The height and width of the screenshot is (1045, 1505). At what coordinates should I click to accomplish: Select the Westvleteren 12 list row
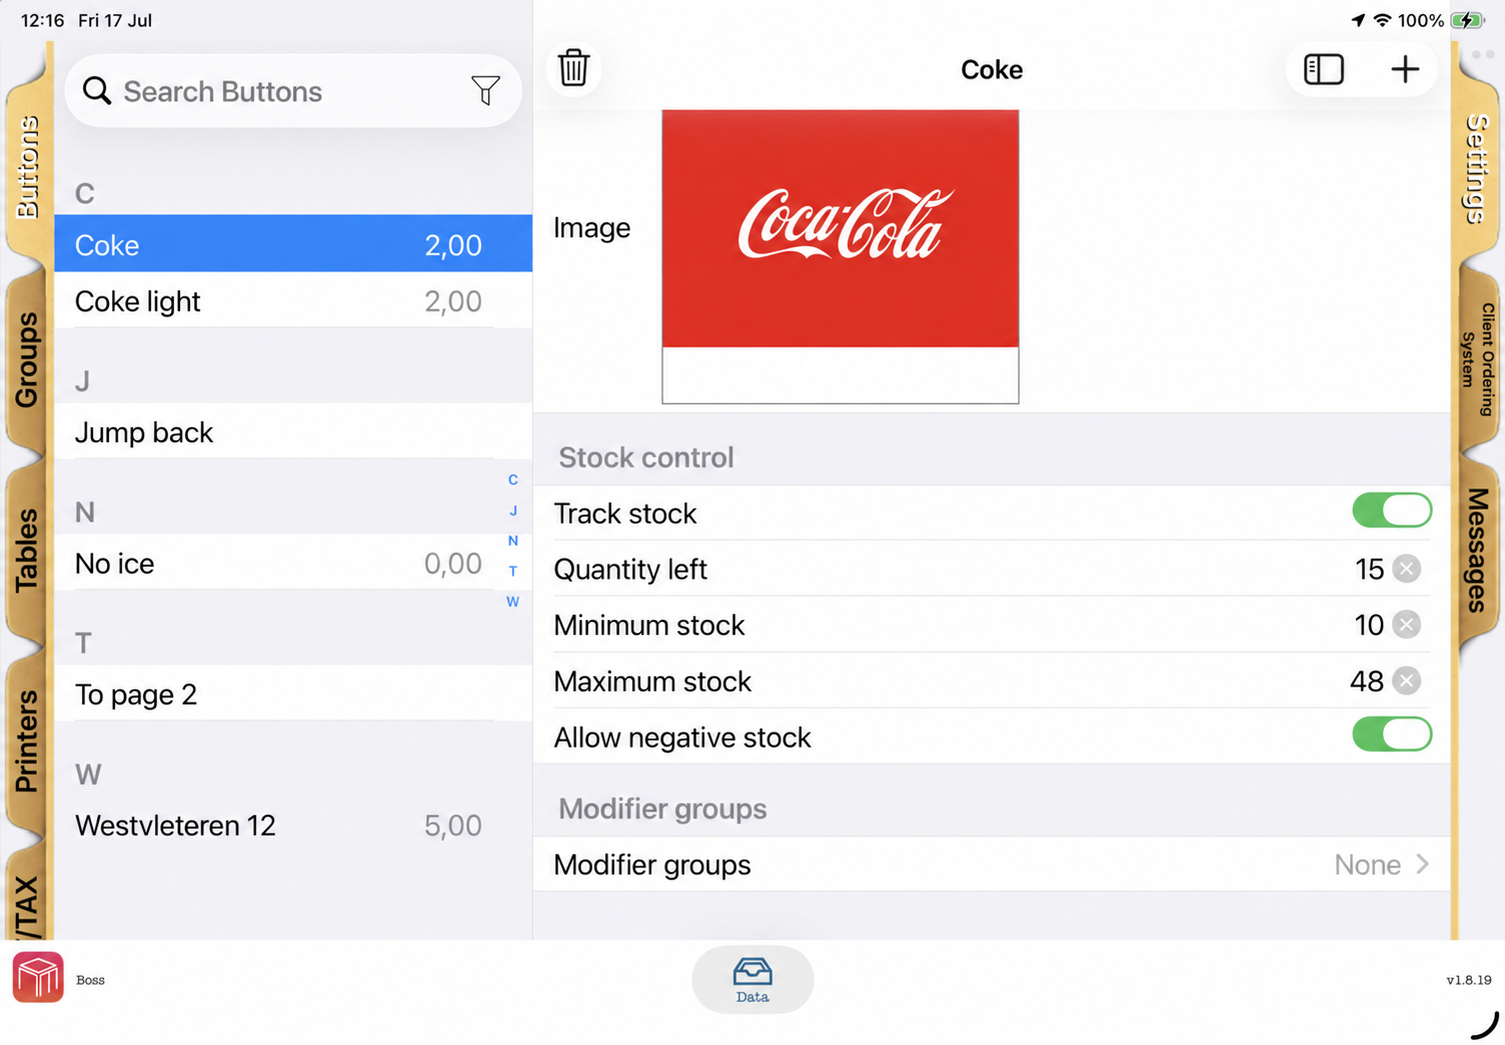(x=293, y=824)
